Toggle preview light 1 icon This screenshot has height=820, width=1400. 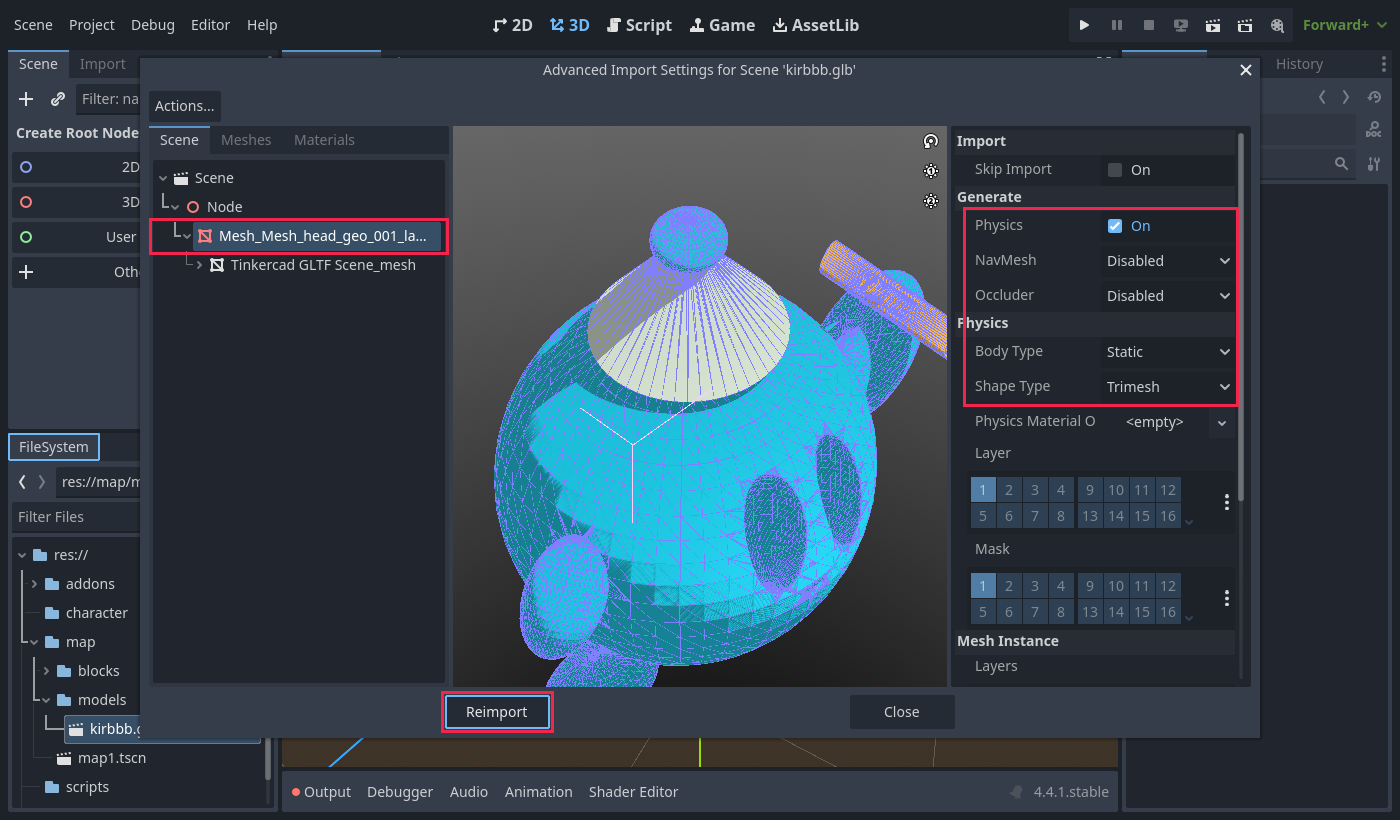click(931, 171)
